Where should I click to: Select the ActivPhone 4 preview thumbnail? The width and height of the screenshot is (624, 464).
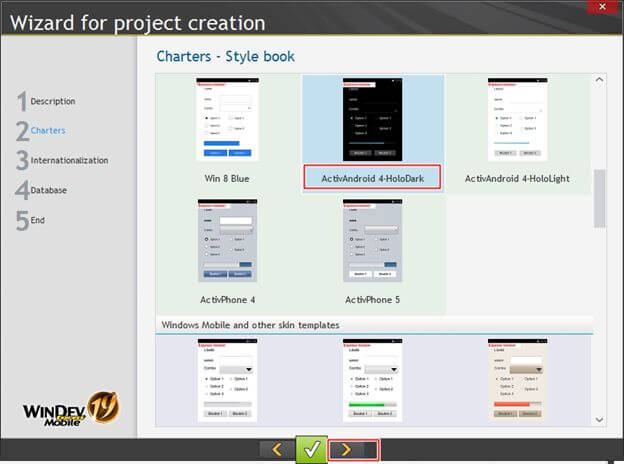pyautogui.click(x=227, y=241)
